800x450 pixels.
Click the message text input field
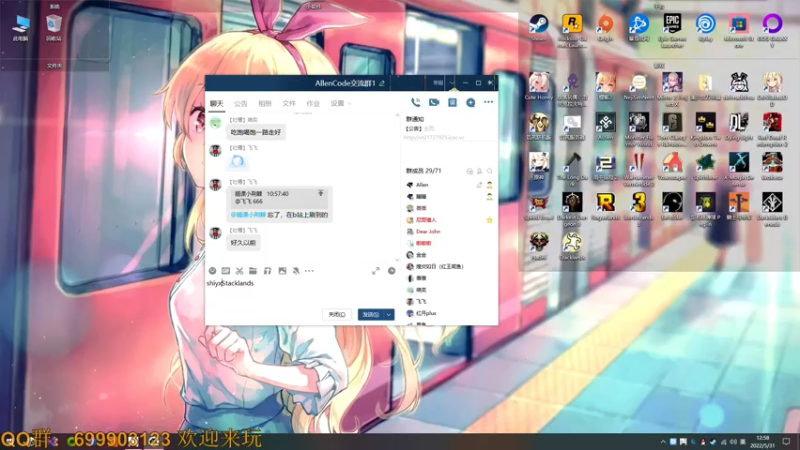tap(303, 292)
